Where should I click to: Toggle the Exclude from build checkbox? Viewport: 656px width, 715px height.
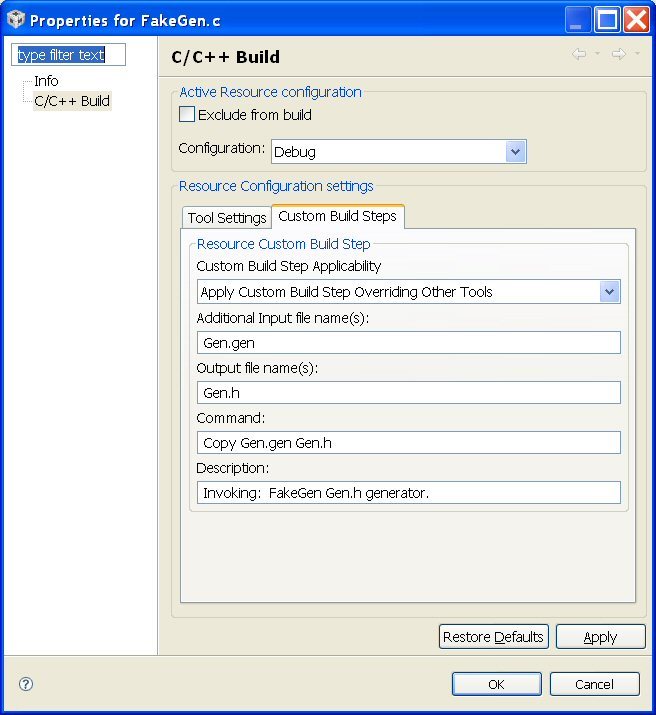(x=187, y=115)
